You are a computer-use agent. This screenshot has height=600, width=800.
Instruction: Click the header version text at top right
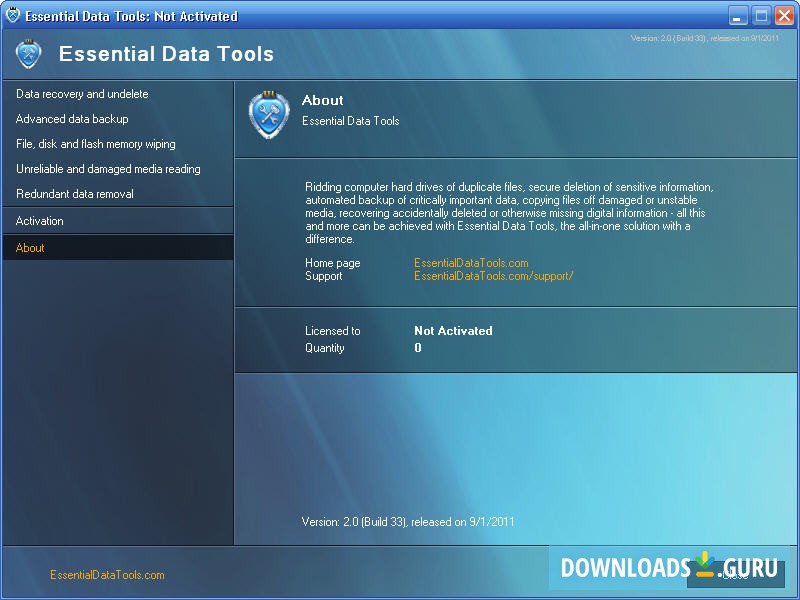pyautogui.click(x=705, y=38)
